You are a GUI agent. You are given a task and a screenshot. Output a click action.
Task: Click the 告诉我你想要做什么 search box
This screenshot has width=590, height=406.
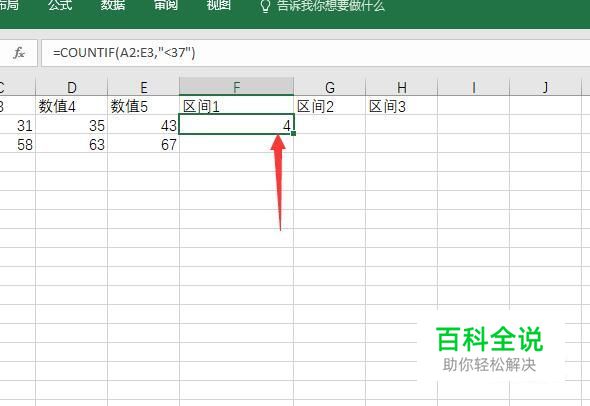click(x=331, y=6)
